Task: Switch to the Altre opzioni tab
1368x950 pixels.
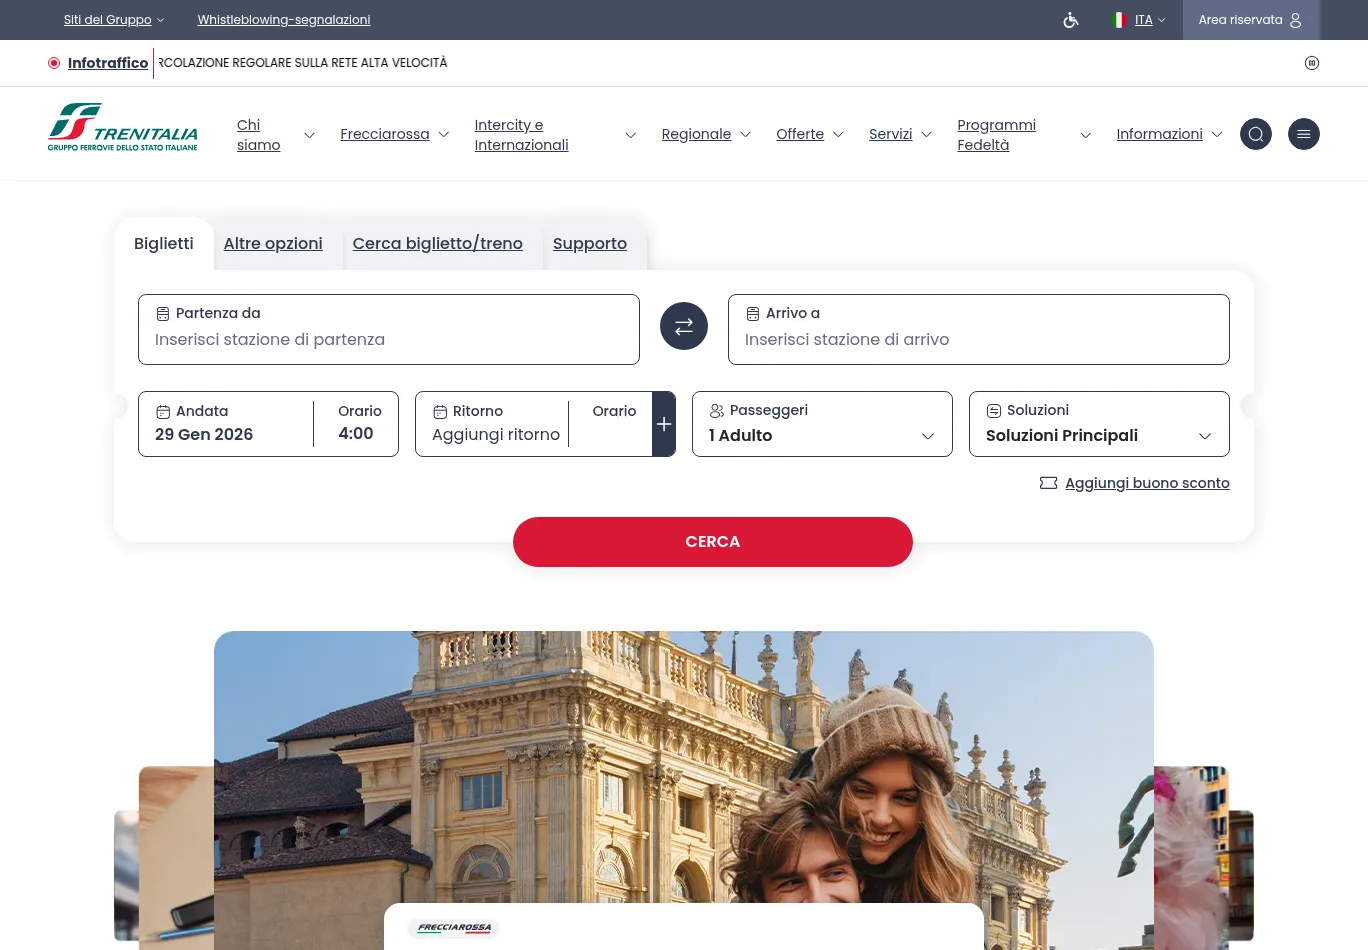Action: tap(273, 244)
